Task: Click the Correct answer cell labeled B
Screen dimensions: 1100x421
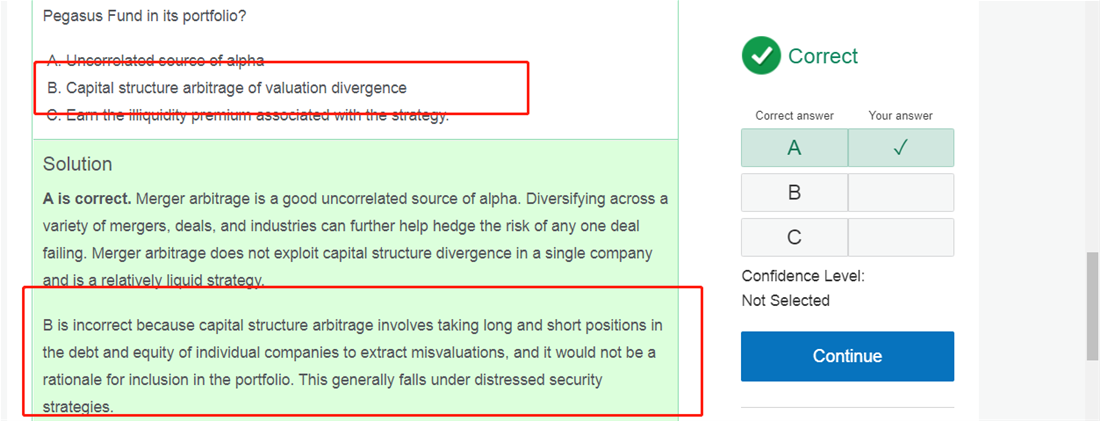Action: coord(794,193)
